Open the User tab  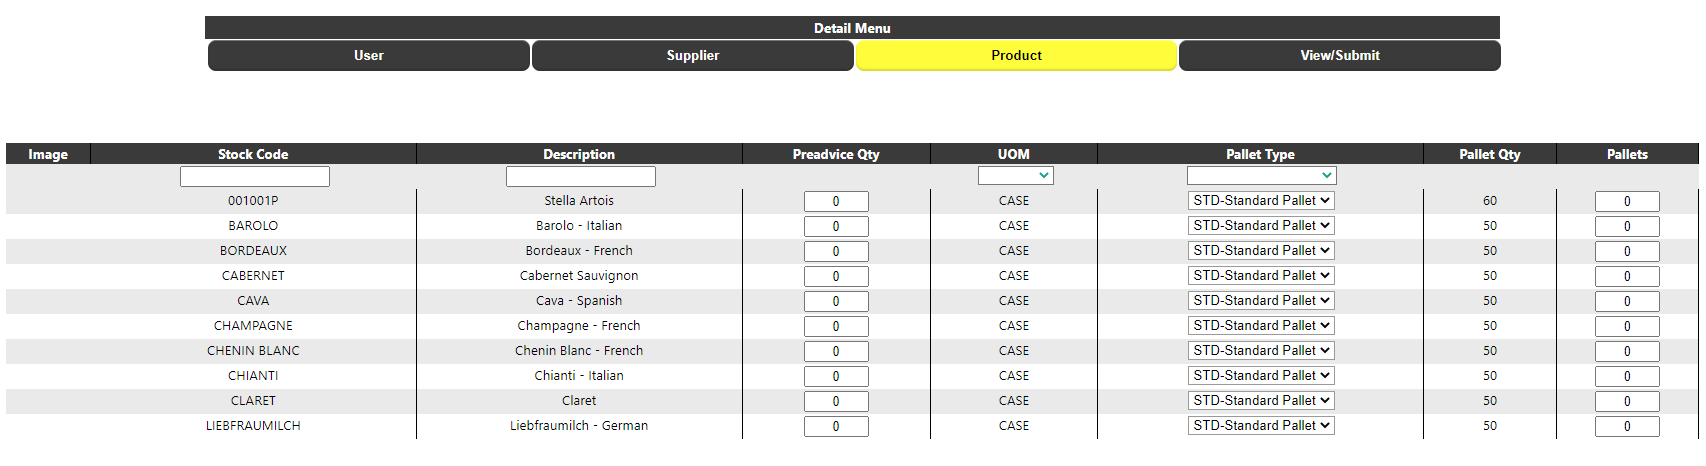point(368,55)
